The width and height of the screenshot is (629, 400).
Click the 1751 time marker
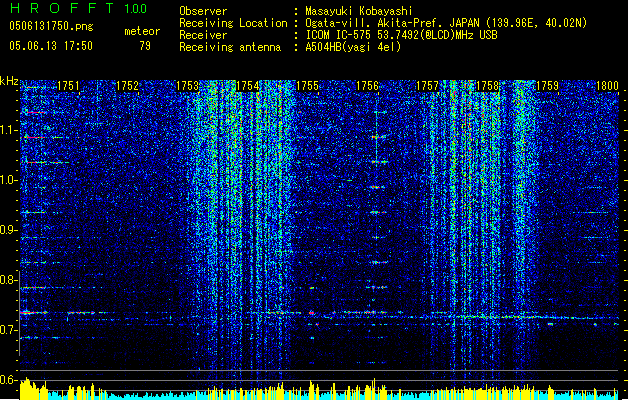[x=68, y=86]
